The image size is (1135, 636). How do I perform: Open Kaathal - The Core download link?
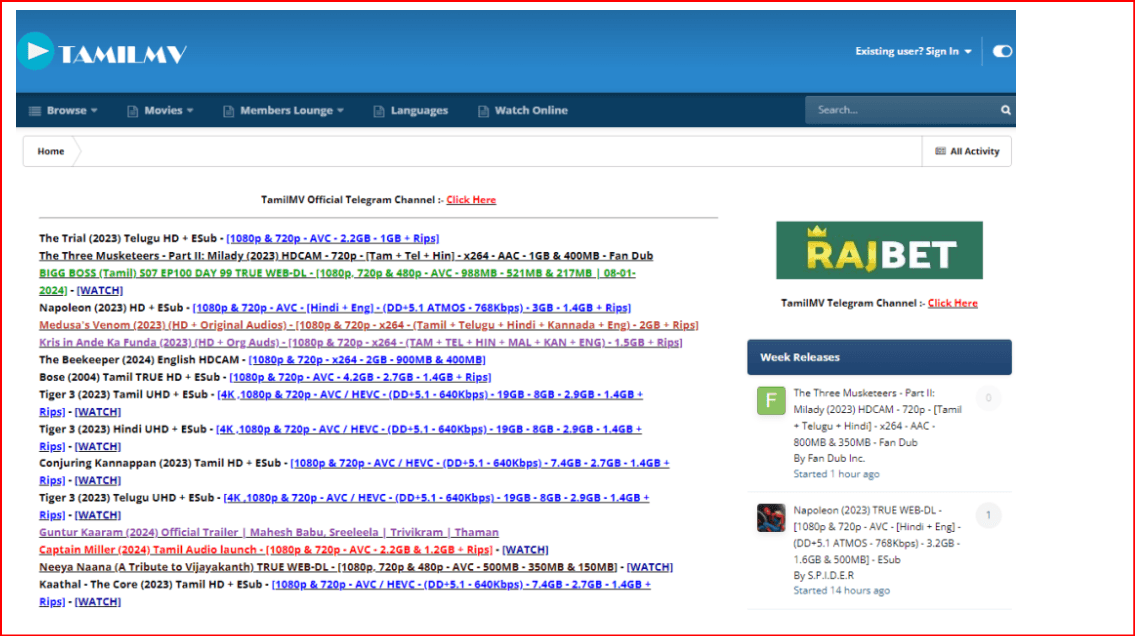461,585
